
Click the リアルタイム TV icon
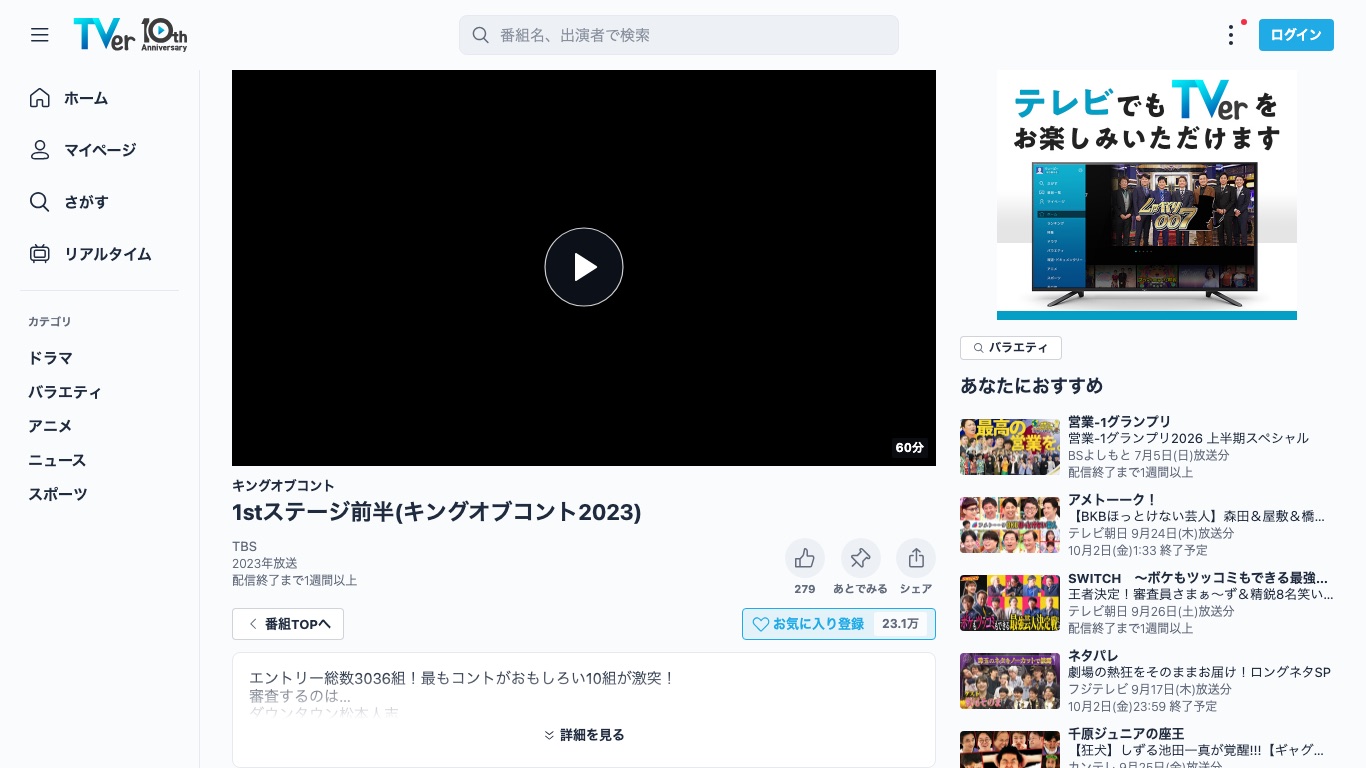40,254
